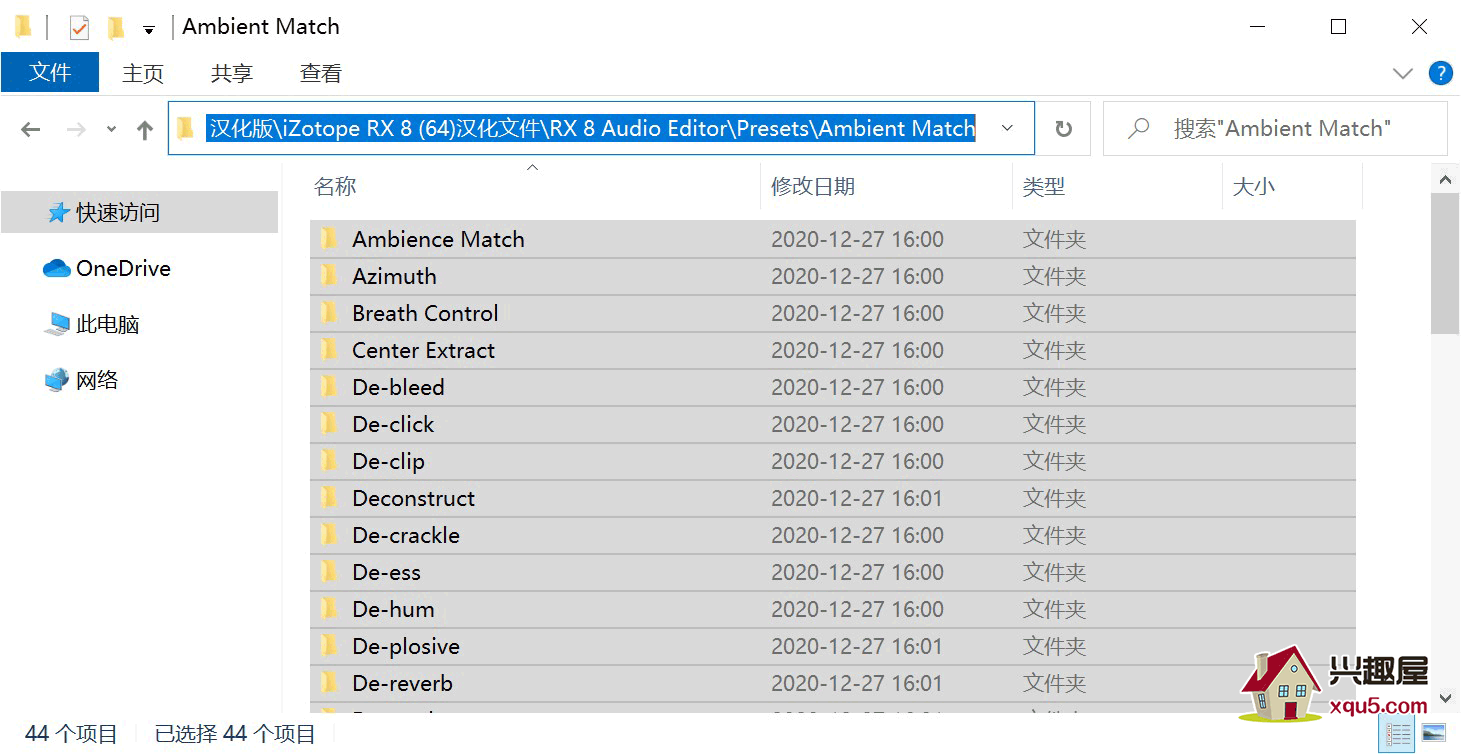Select the De-crackle folder name
The image size is (1461, 754).
tap(406, 535)
